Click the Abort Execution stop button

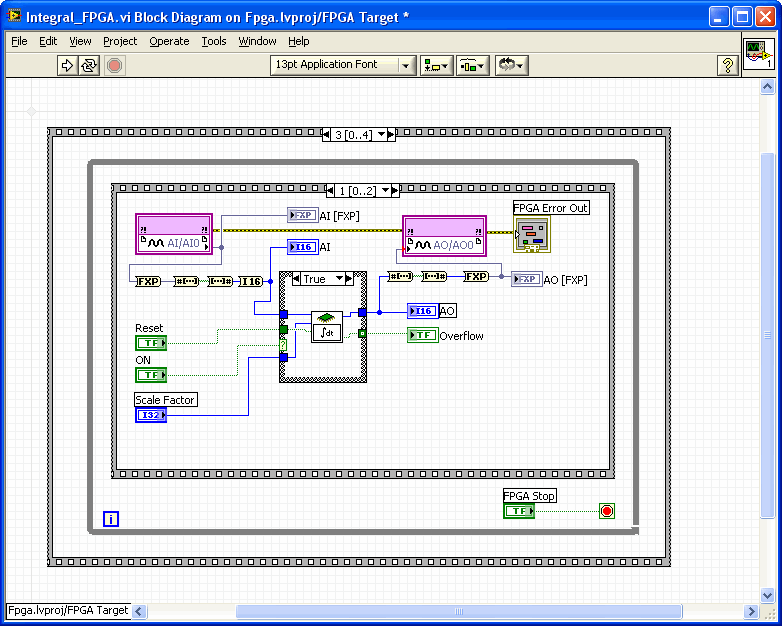tap(114, 65)
